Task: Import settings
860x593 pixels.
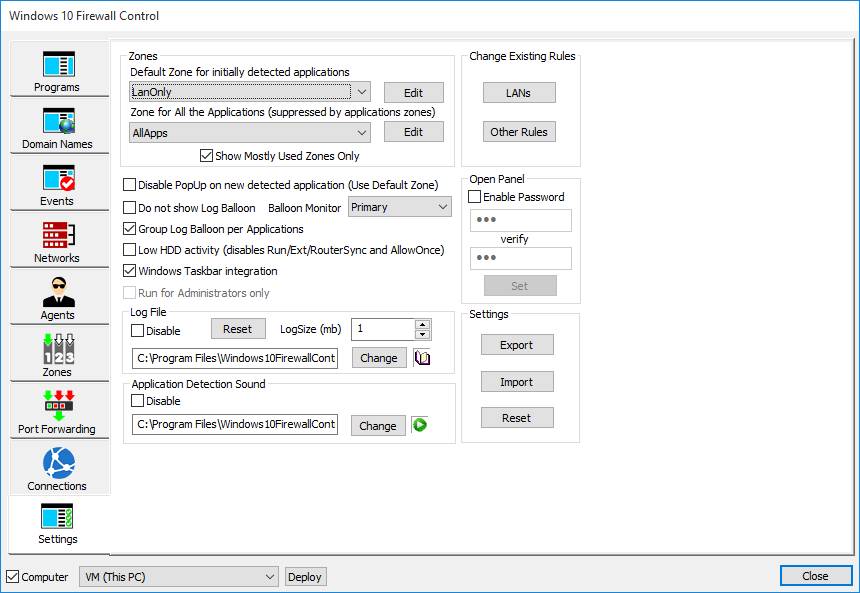Action: tap(517, 382)
